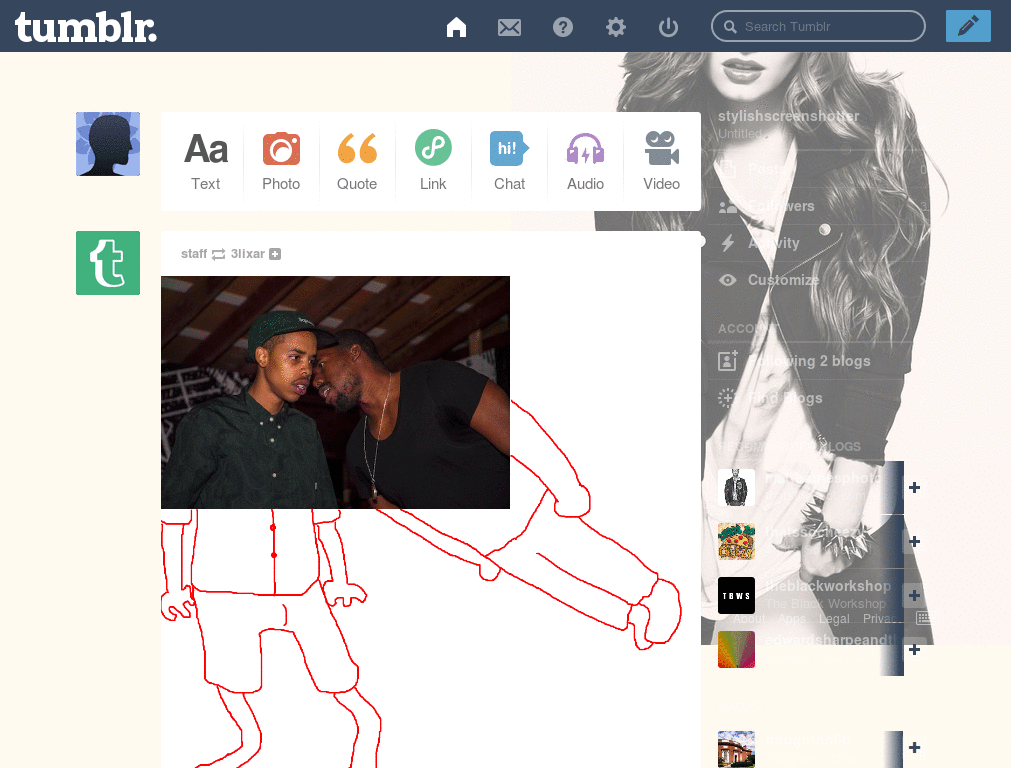Create a new Text post
Viewport: 1024px width, 768px height.
206,161
